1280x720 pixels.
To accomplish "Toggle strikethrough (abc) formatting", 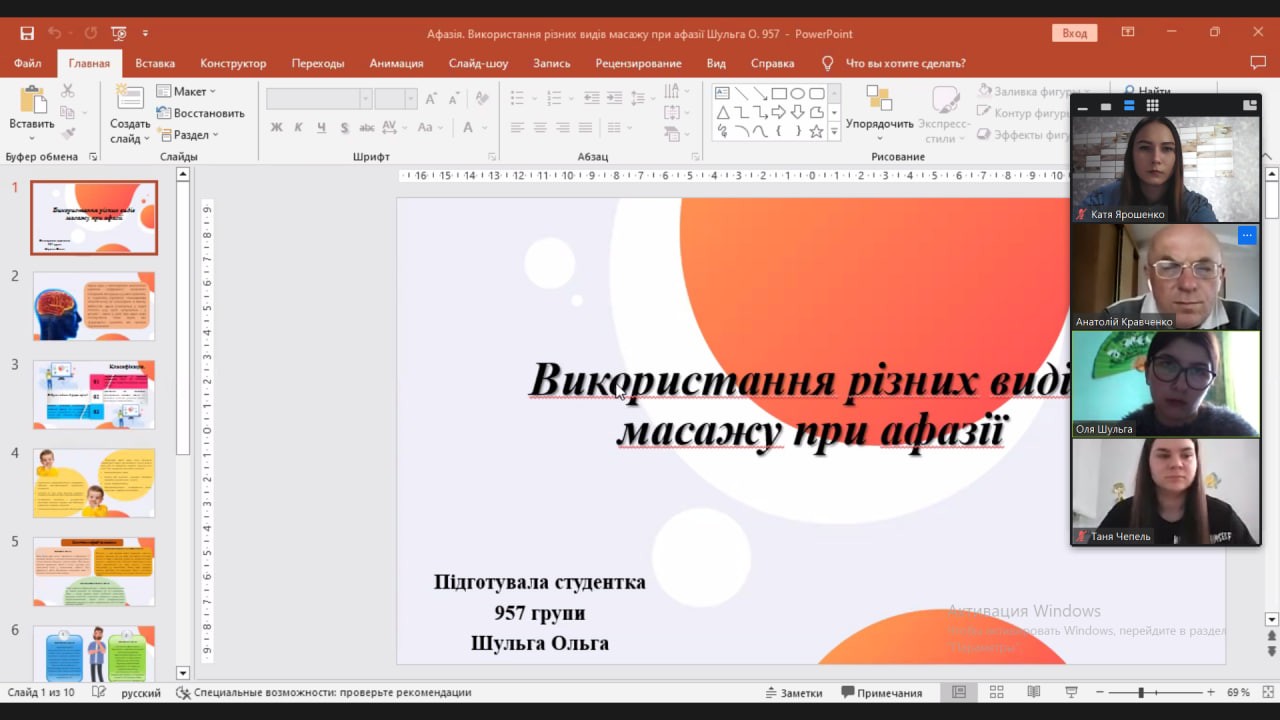I will pos(367,127).
